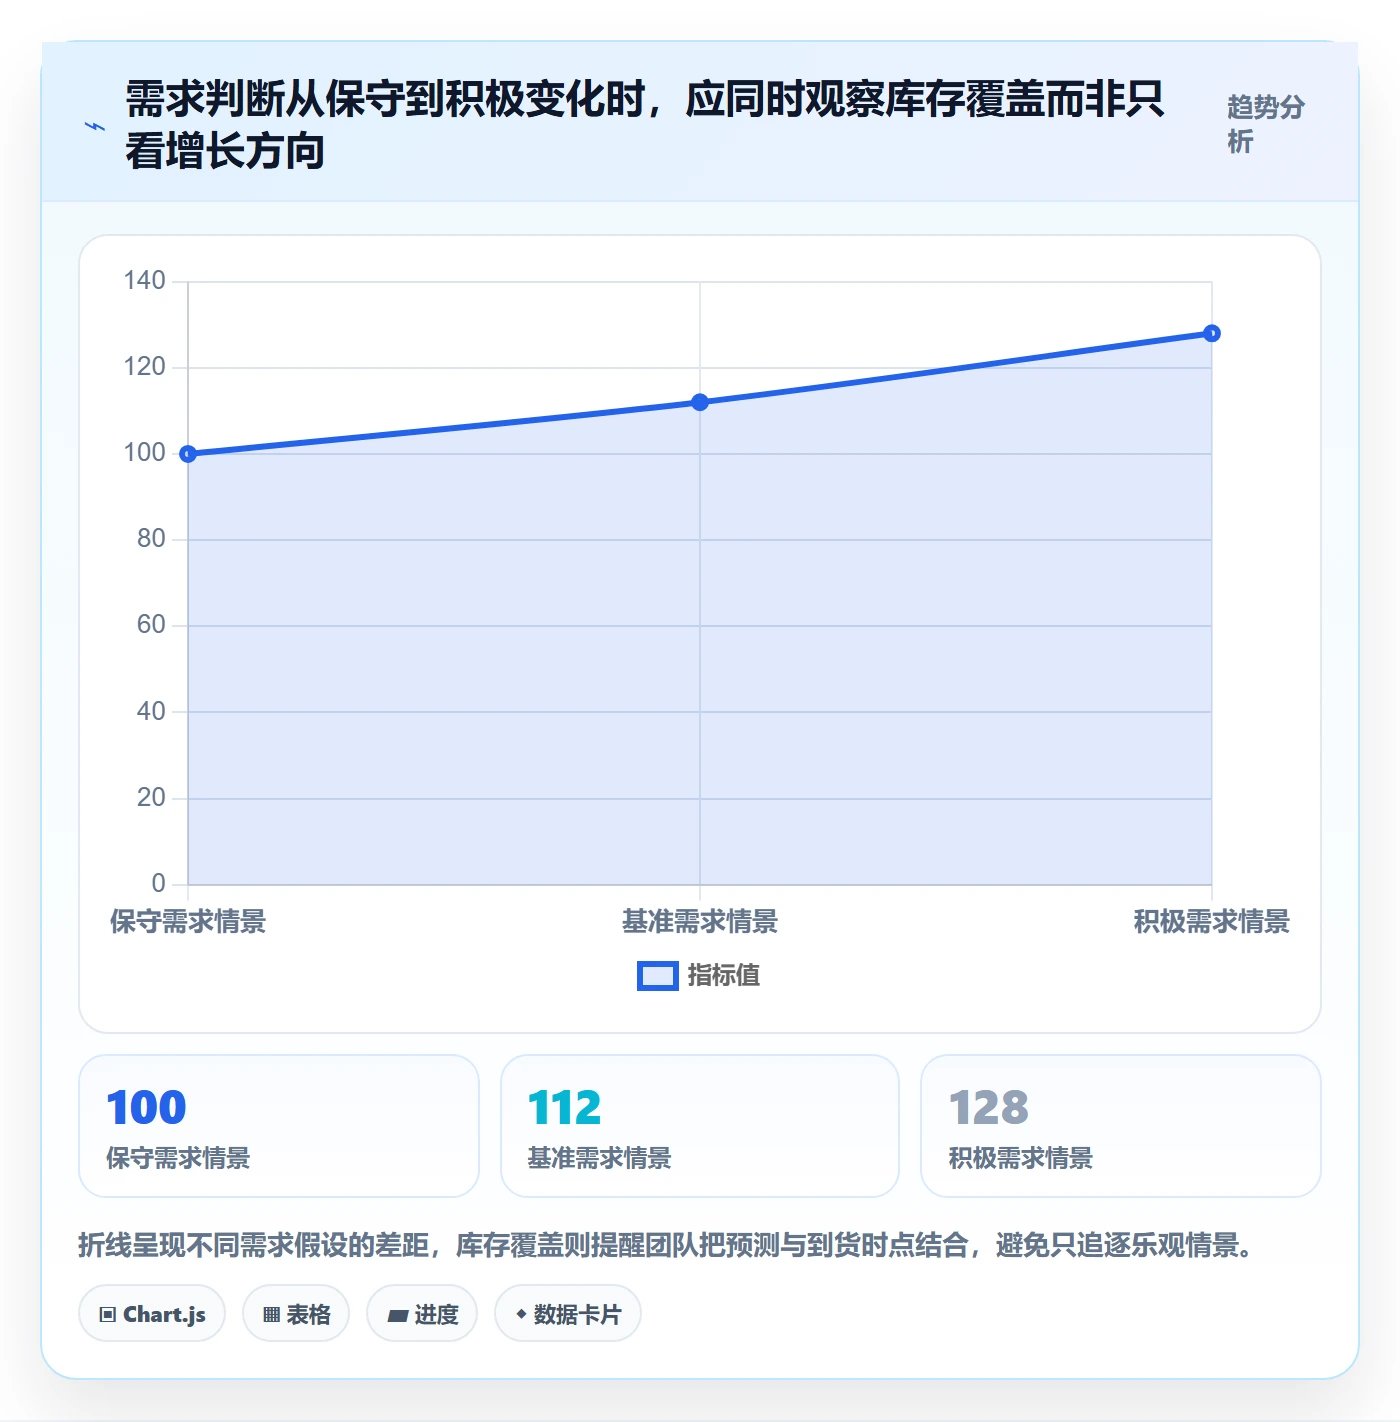Click the y-axis label 80
The height and width of the screenshot is (1422, 1400).
coord(151,539)
